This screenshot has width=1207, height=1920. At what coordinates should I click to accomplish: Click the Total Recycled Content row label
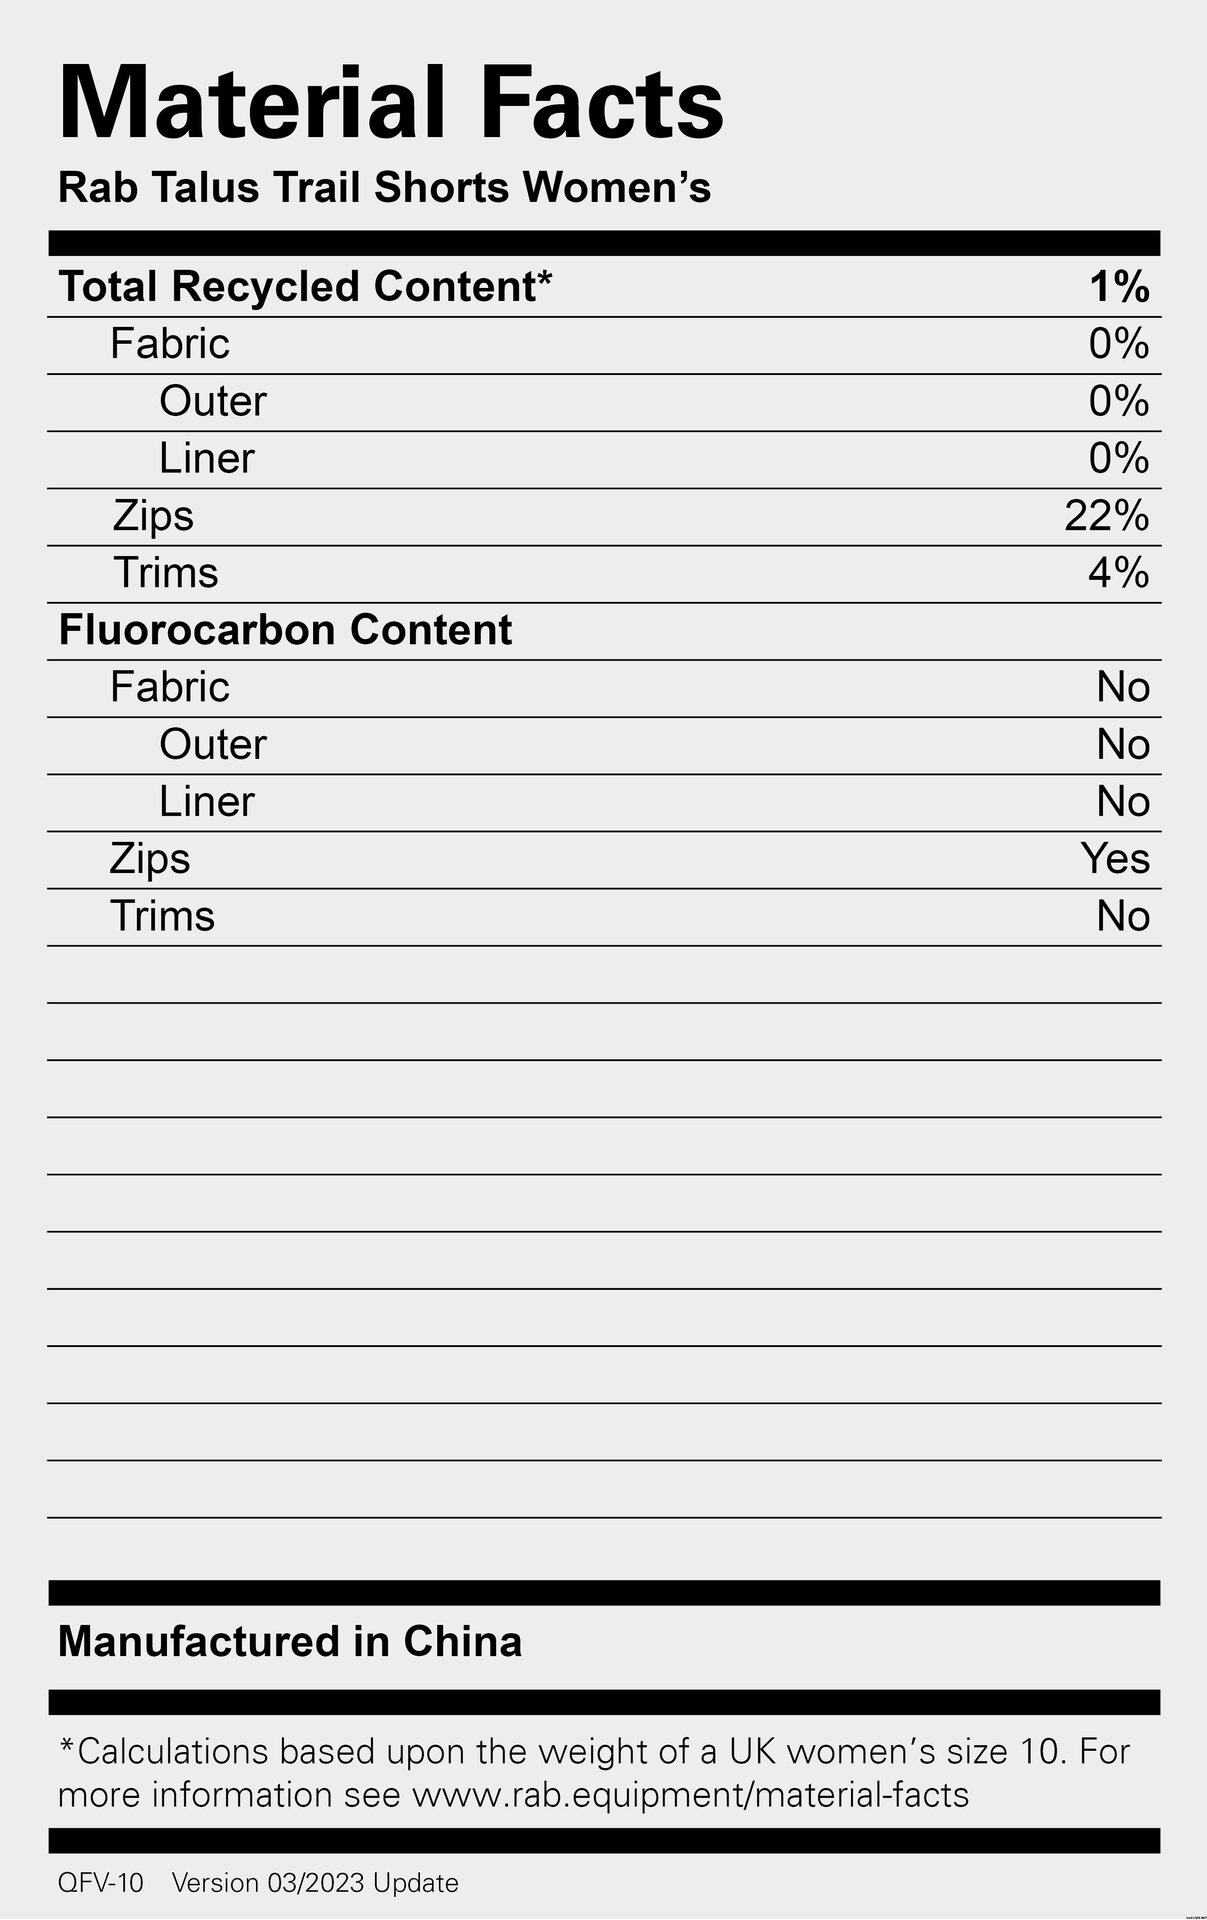pos(305,287)
